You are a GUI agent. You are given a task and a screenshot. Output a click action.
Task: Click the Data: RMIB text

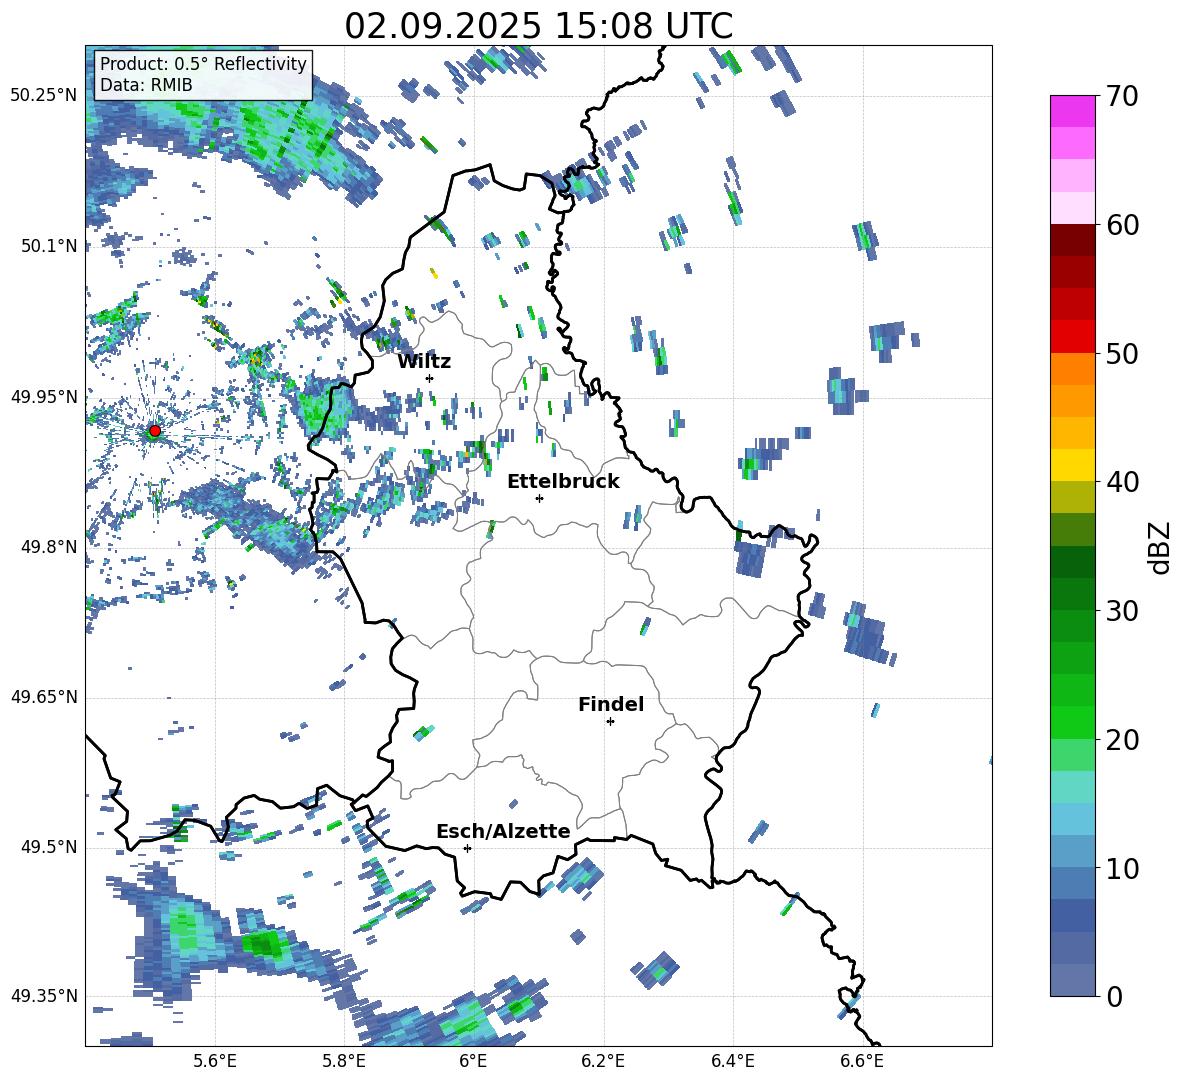(x=146, y=85)
